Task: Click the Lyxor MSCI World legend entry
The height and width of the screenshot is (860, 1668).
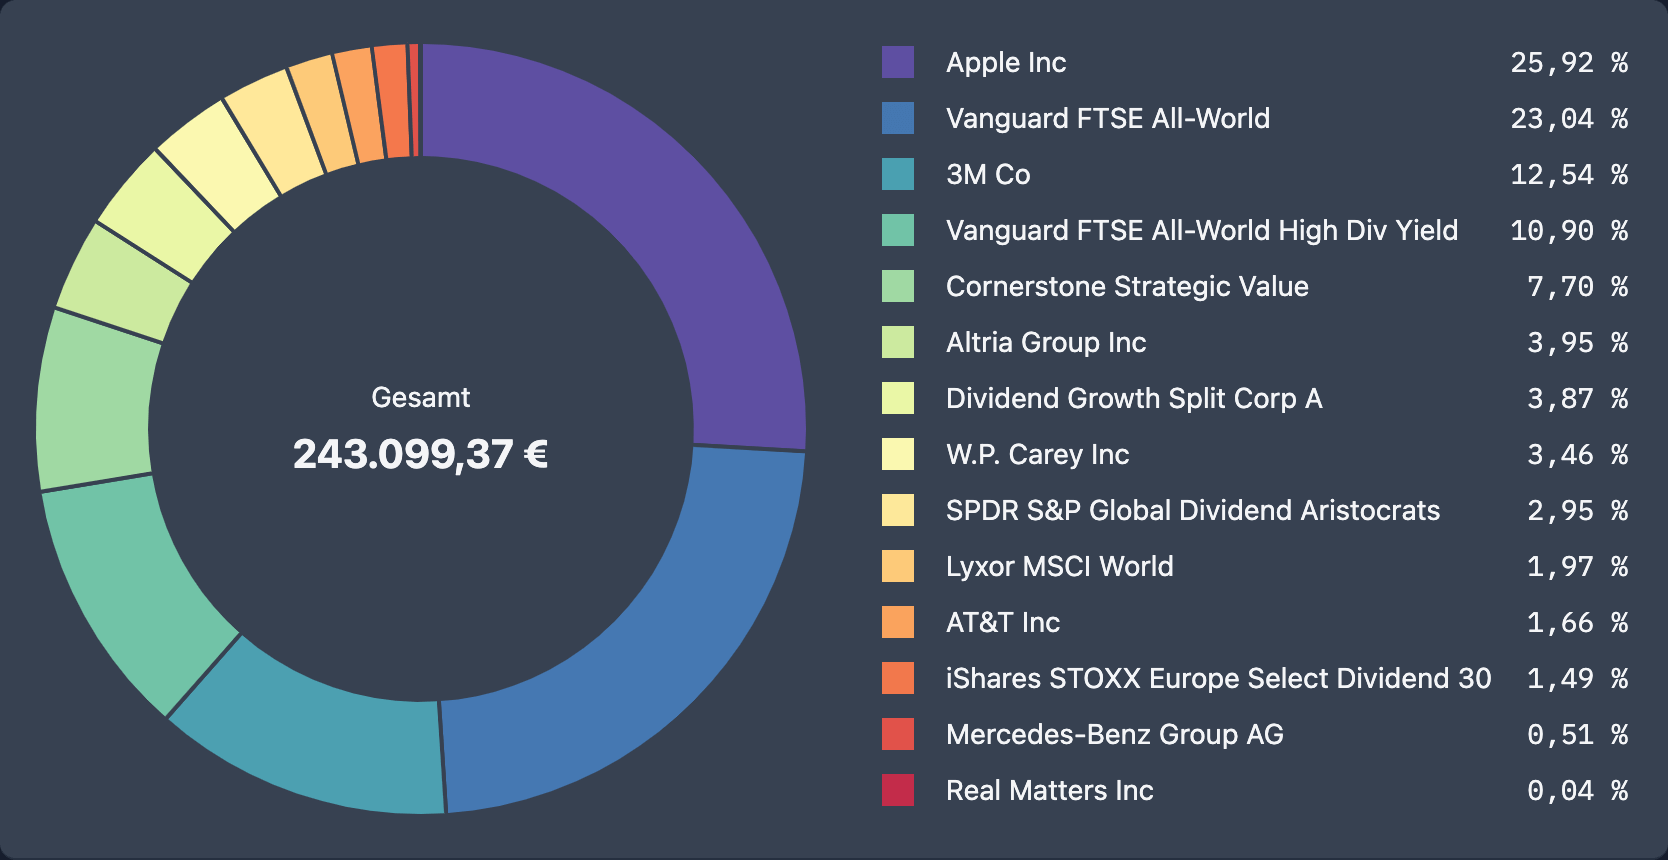Action: pos(1059,566)
